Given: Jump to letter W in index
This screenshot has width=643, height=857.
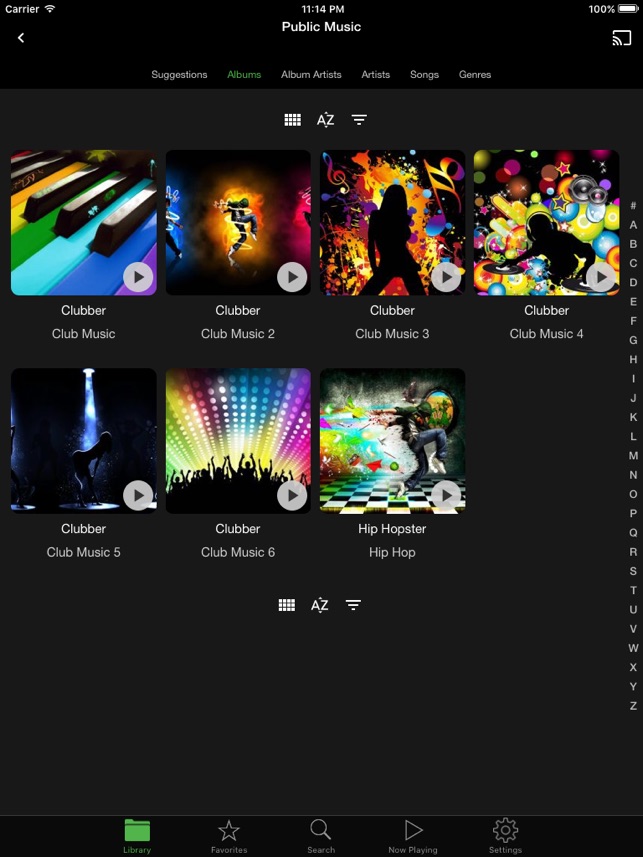Looking at the screenshot, I should (x=633, y=648).
